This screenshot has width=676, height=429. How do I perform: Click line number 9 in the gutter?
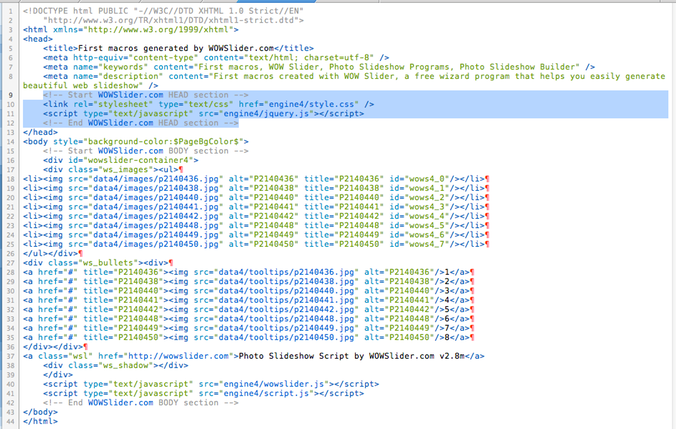(10, 95)
